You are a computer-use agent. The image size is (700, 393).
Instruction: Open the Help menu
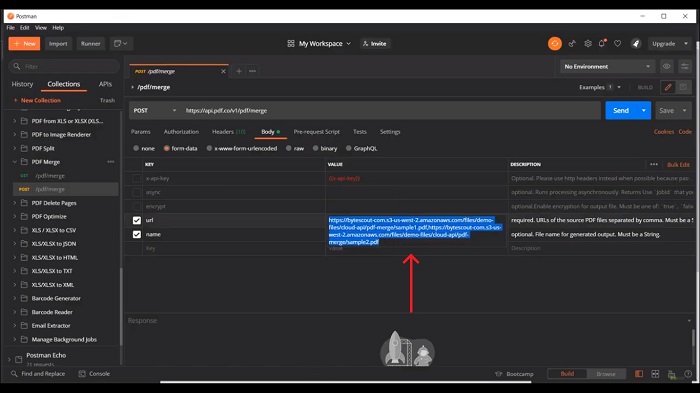pyautogui.click(x=58, y=28)
